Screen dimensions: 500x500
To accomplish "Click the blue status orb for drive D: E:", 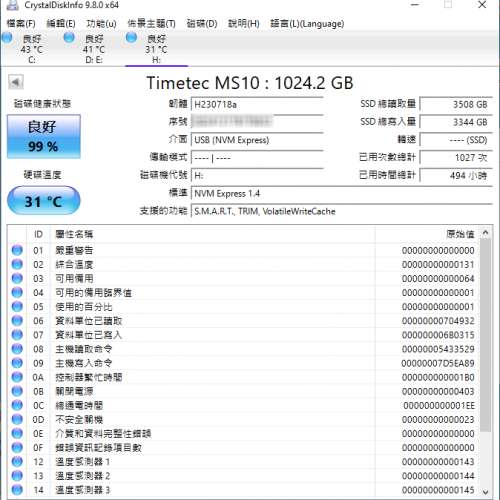I will [x=69, y=38].
